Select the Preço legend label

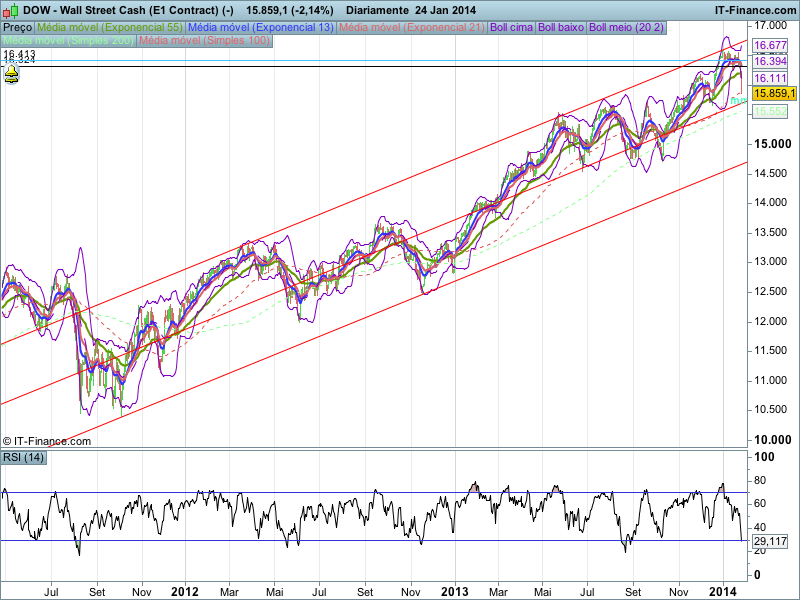coord(18,28)
